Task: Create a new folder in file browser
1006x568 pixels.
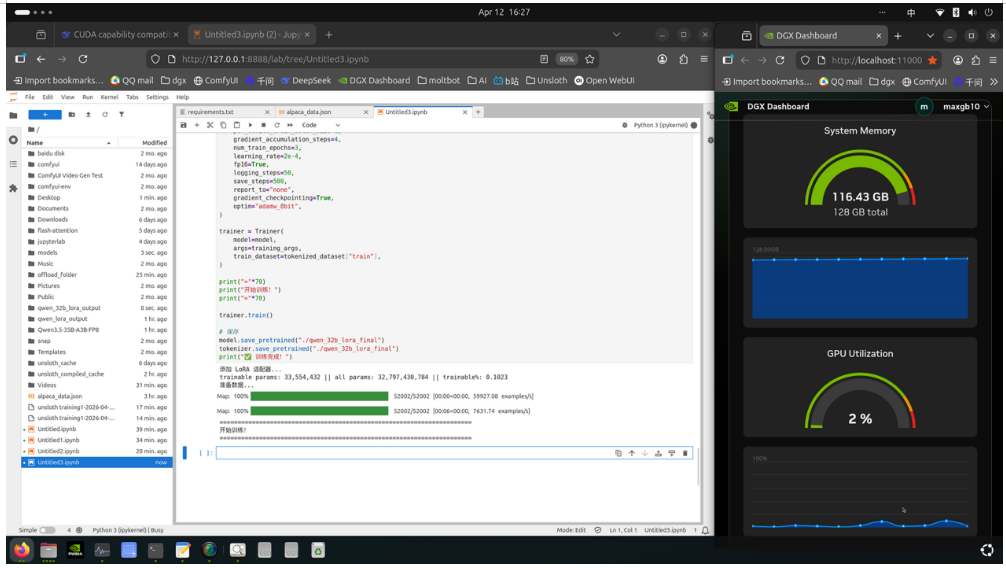Action: point(72,115)
